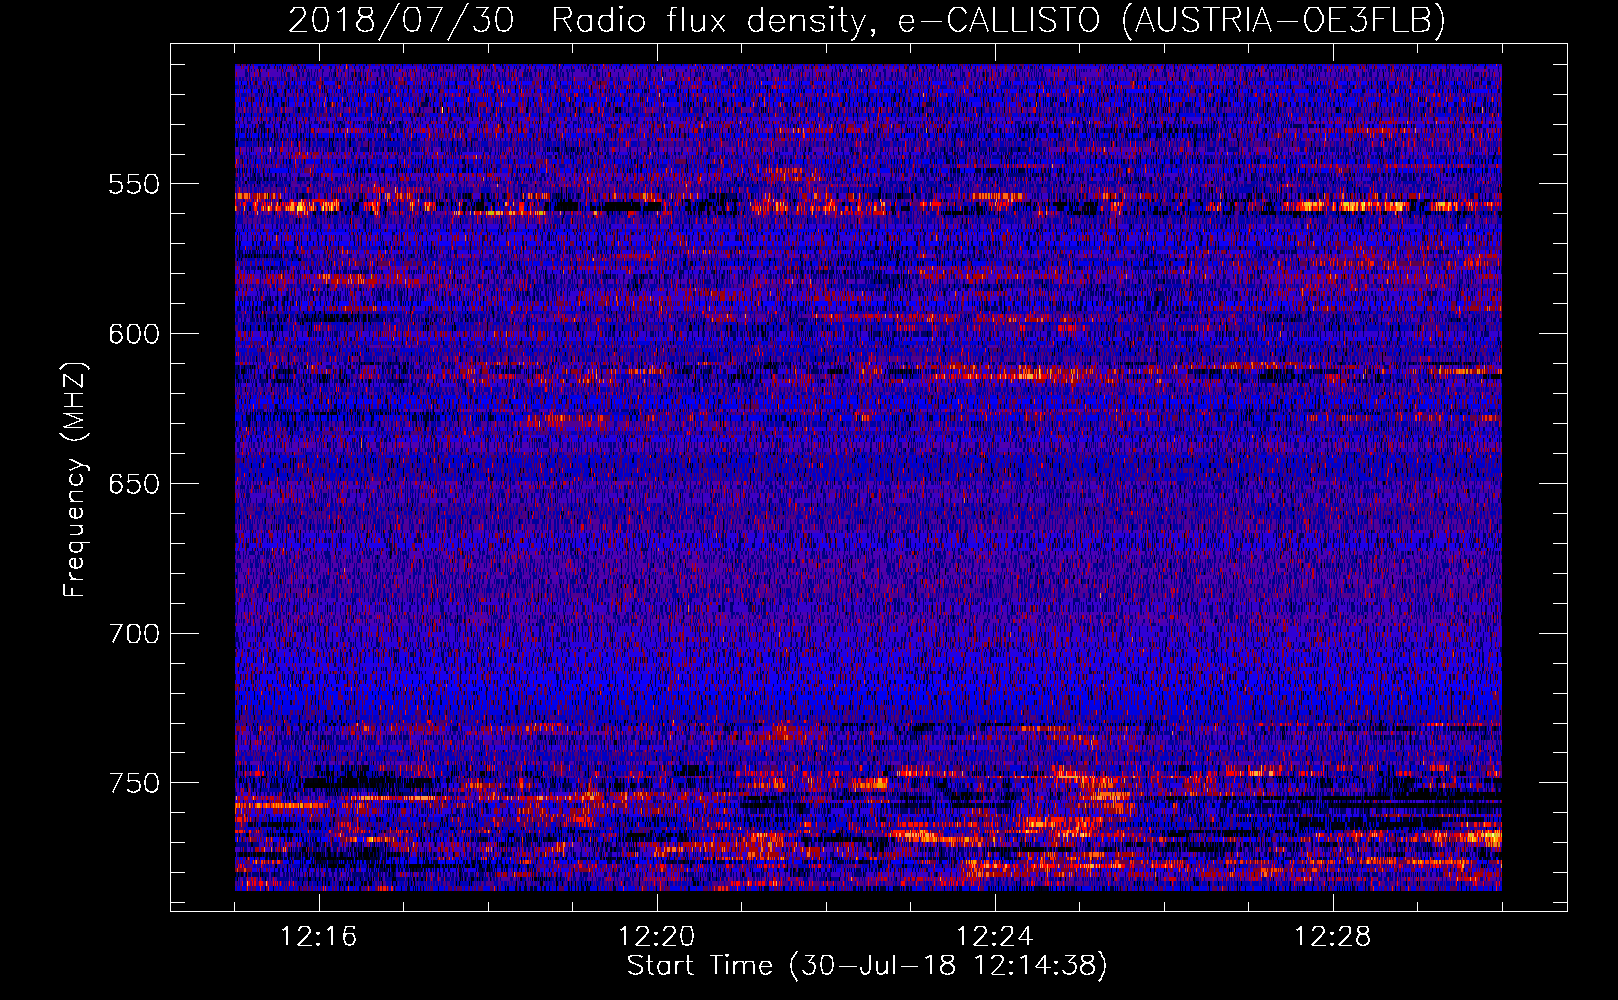The width and height of the screenshot is (1618, 1000).
Task: Click the 550 frequency tick label
Action: (x=134, y=184)
